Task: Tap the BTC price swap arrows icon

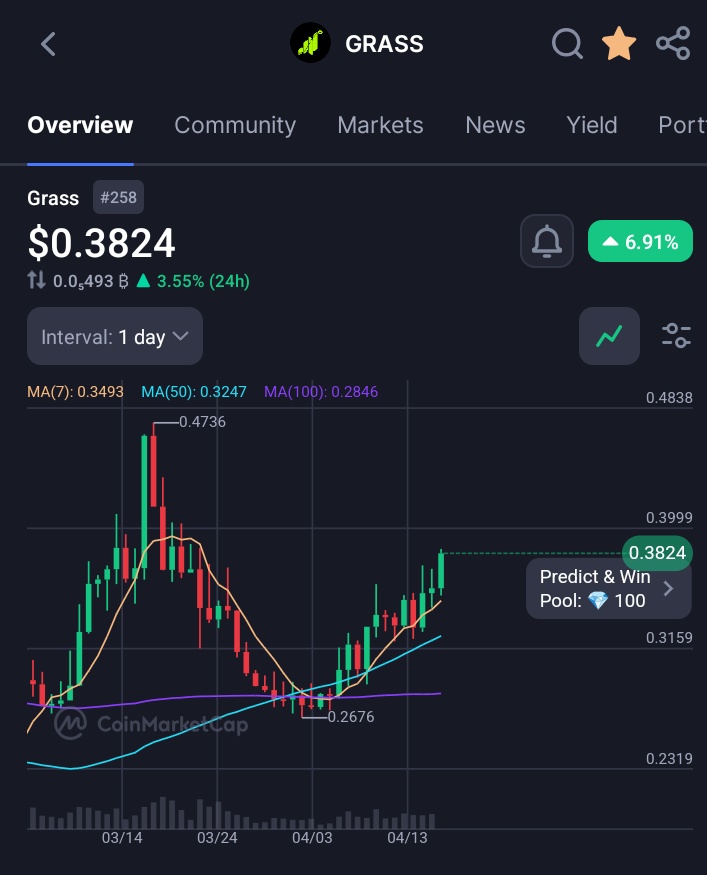Action: click(36, 280)
